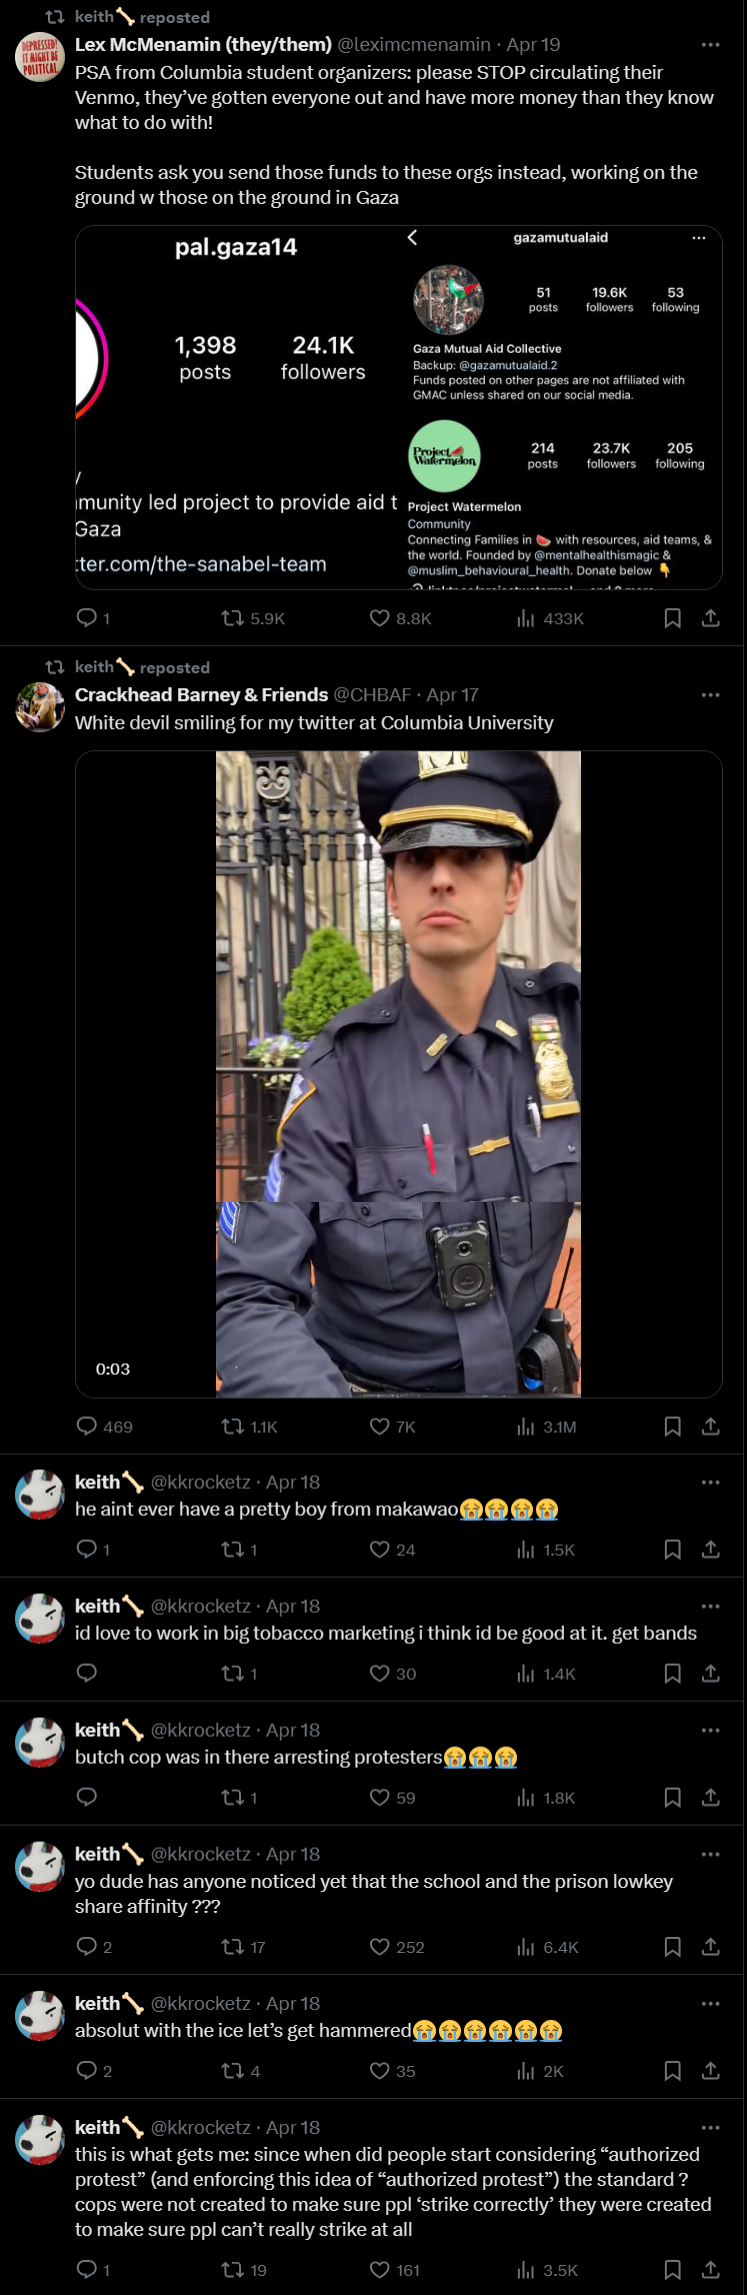The width and height of the screenshot is (747, 2295).
Task: Open the @leximcmenamin profile handle
Action: coord(414,44)
